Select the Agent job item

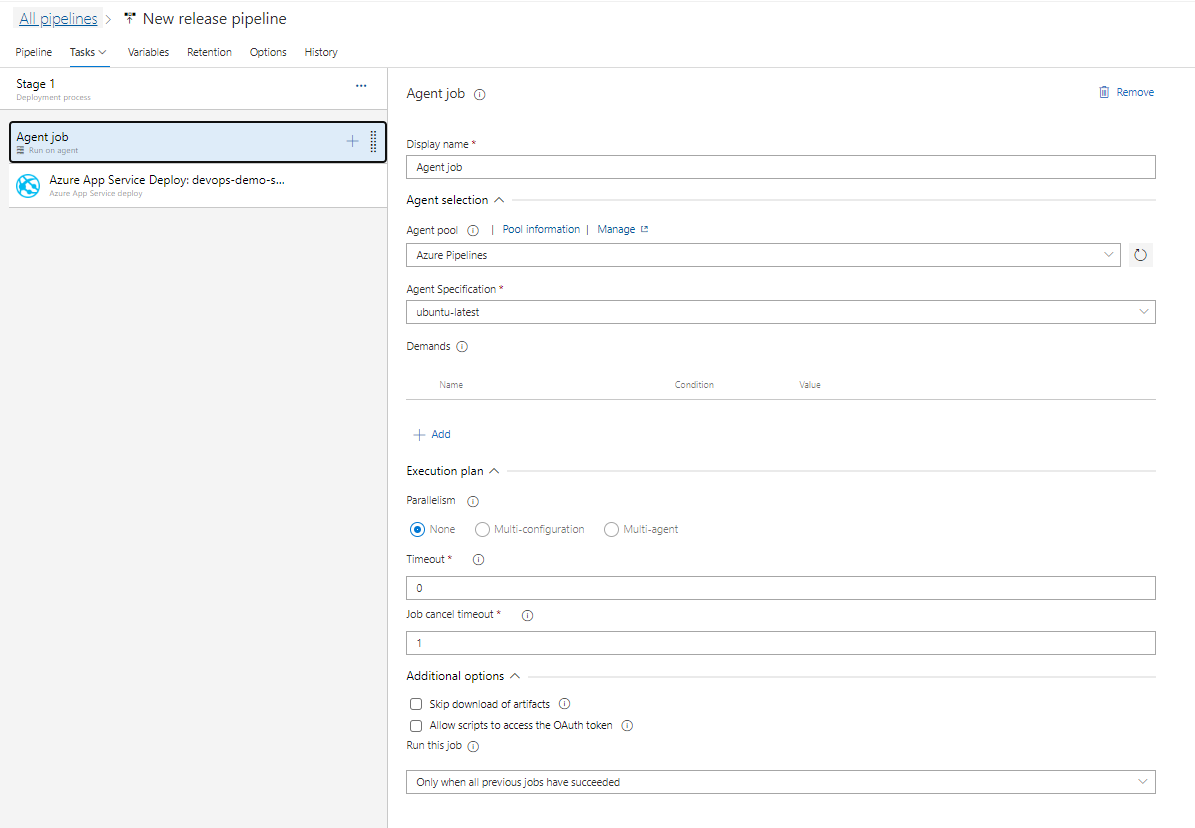pyautogui.click(x=197, y=142)
